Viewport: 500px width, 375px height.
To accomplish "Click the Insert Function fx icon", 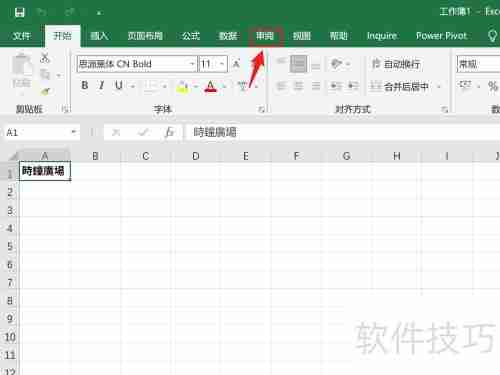I will pos(169,133).
